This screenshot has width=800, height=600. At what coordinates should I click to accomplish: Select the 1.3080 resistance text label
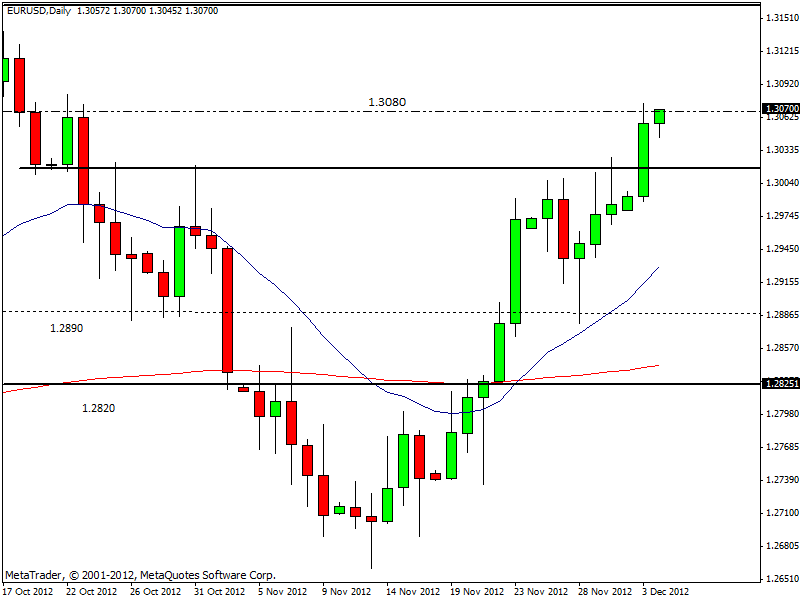(387, 102)
